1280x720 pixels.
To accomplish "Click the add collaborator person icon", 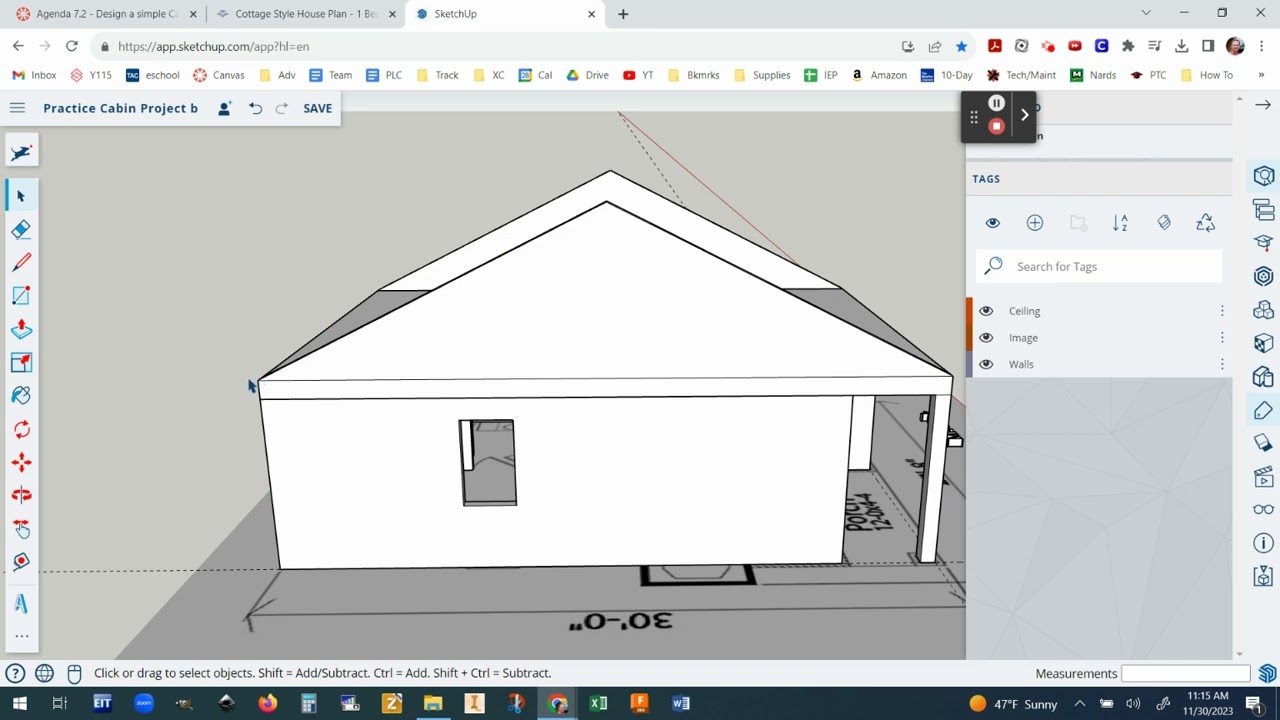I will (224, 108).
